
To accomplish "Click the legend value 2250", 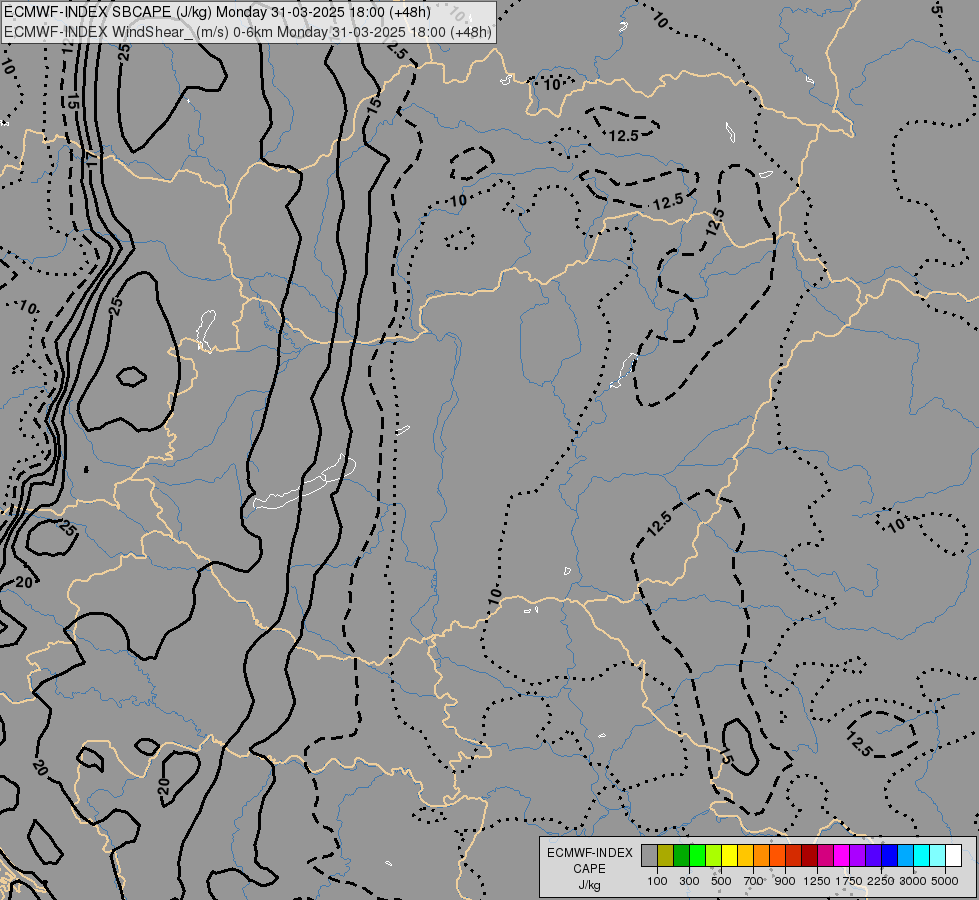I will coord(881,881).
